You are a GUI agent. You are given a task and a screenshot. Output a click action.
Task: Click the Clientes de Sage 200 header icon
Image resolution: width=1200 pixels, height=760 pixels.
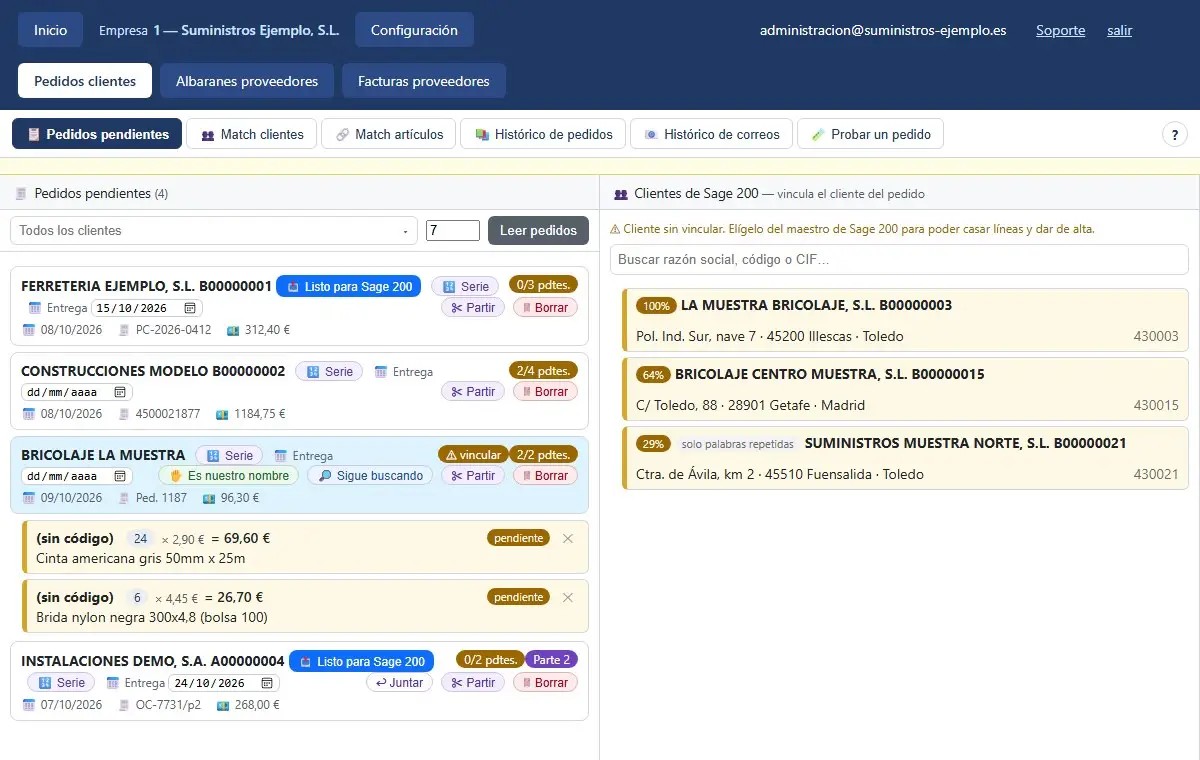coord(621,194)
